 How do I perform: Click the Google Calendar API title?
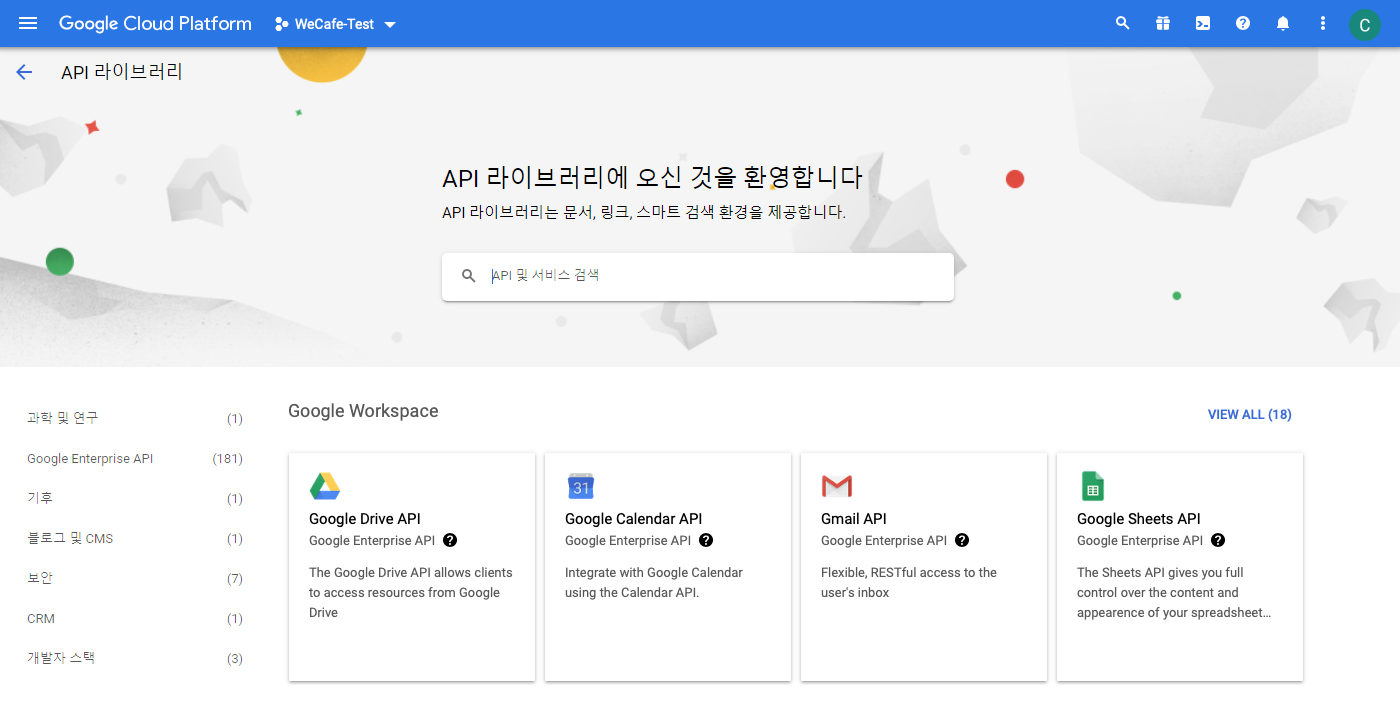[633, 519]
